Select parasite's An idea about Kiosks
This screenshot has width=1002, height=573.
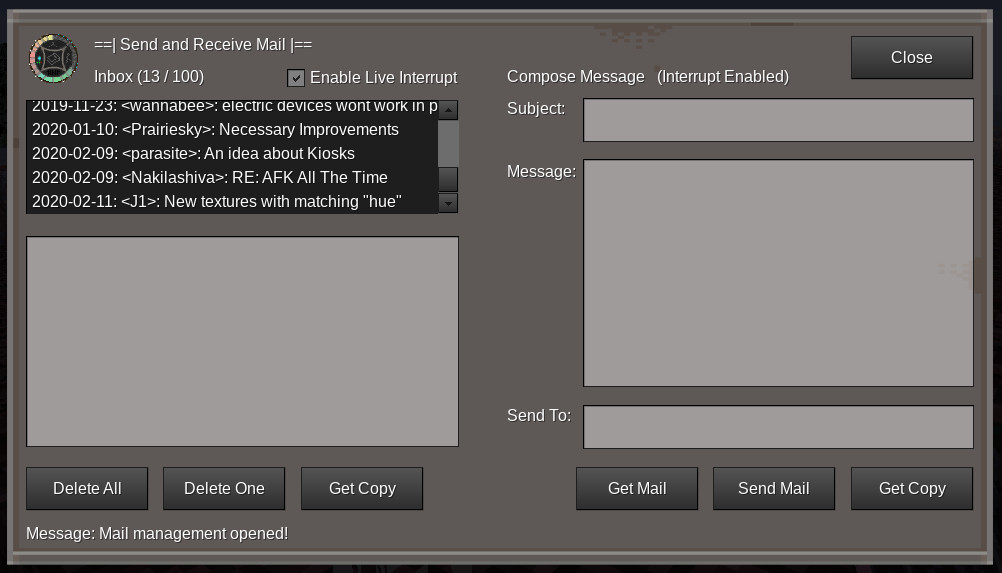193,154
